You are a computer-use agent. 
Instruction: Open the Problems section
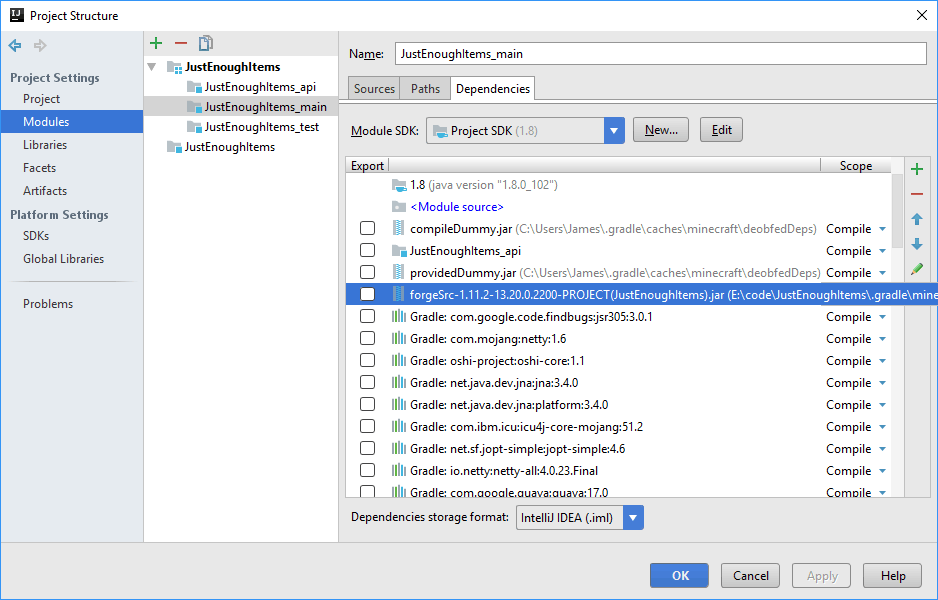tap(48, 304)
